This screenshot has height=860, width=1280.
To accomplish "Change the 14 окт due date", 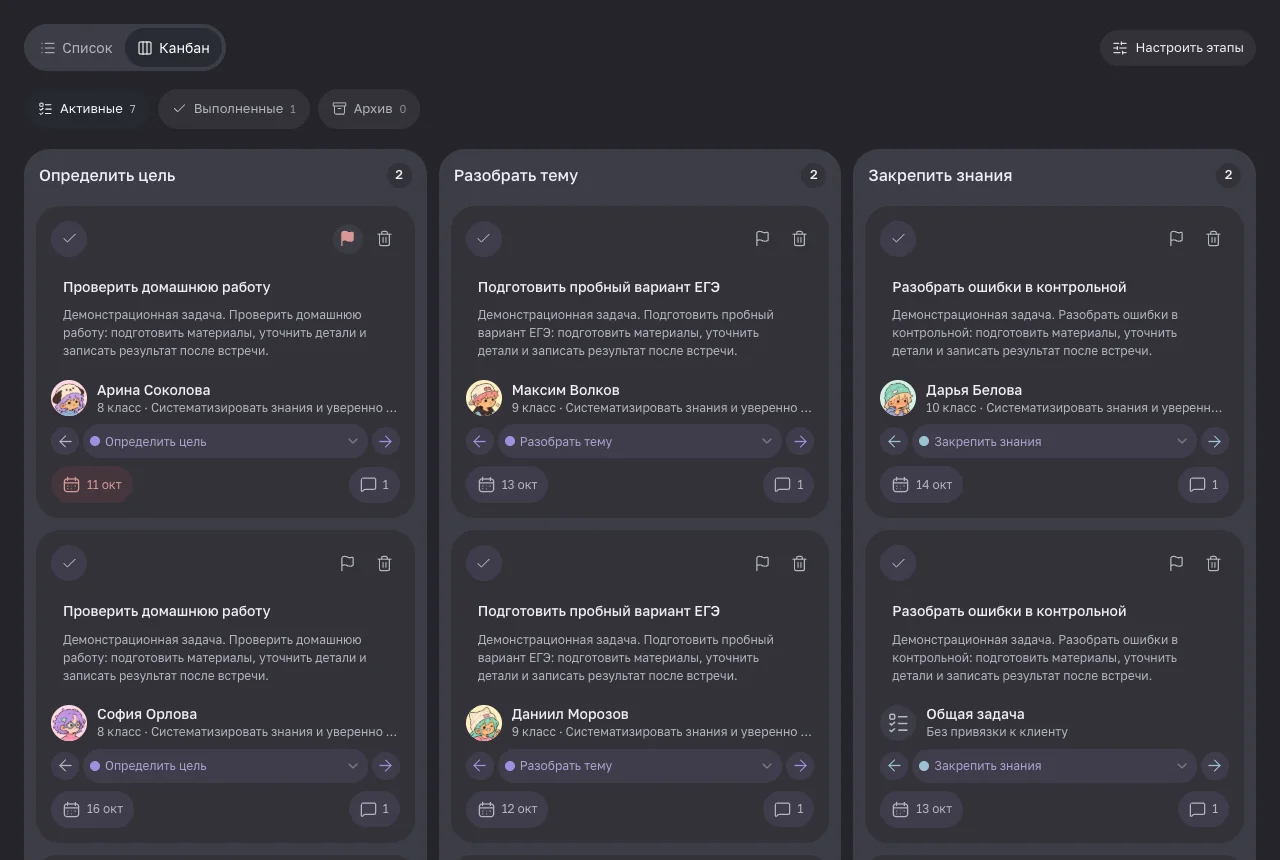I will click(921, 485).
